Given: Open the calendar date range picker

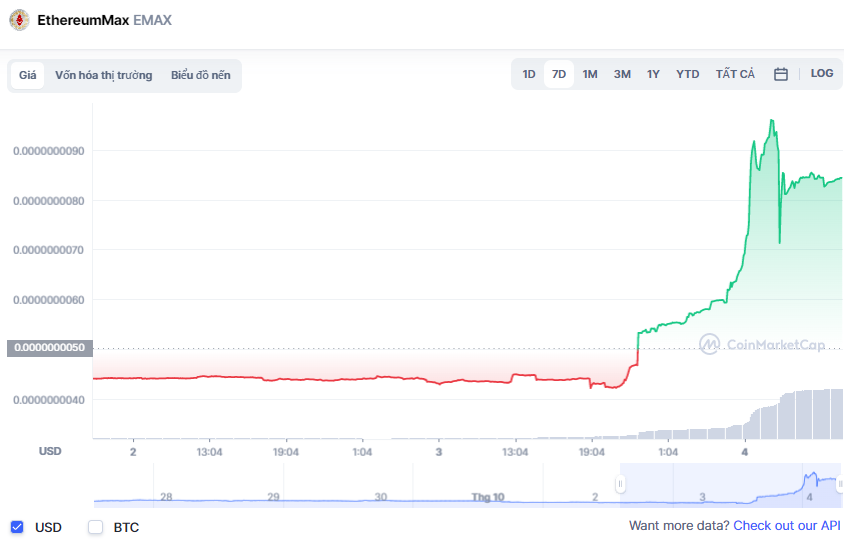Looking at the screenshot, I should click(780, 74).
